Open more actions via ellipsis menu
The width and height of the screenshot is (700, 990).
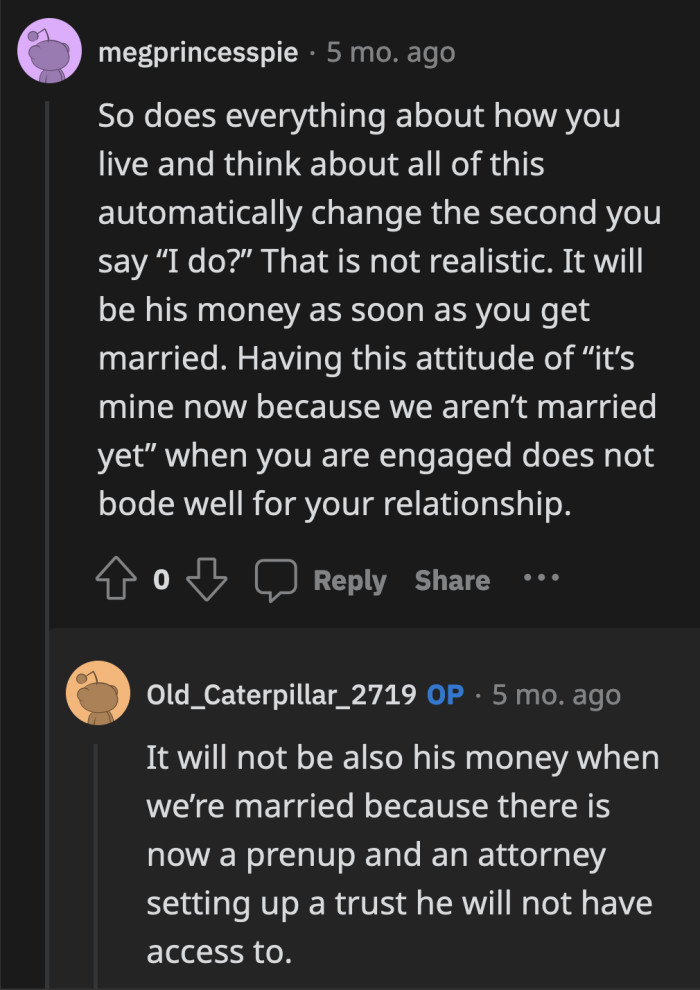coord(541,578)
